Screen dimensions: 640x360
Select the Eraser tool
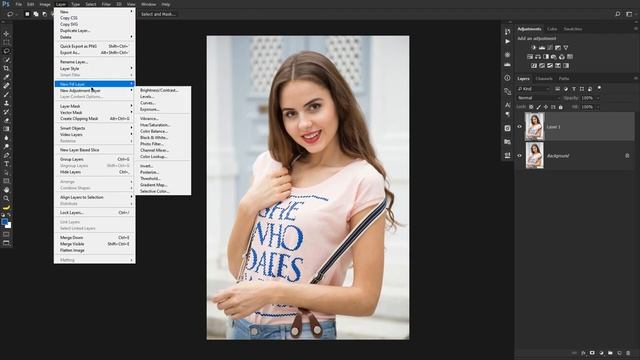(x=6, y=120)
